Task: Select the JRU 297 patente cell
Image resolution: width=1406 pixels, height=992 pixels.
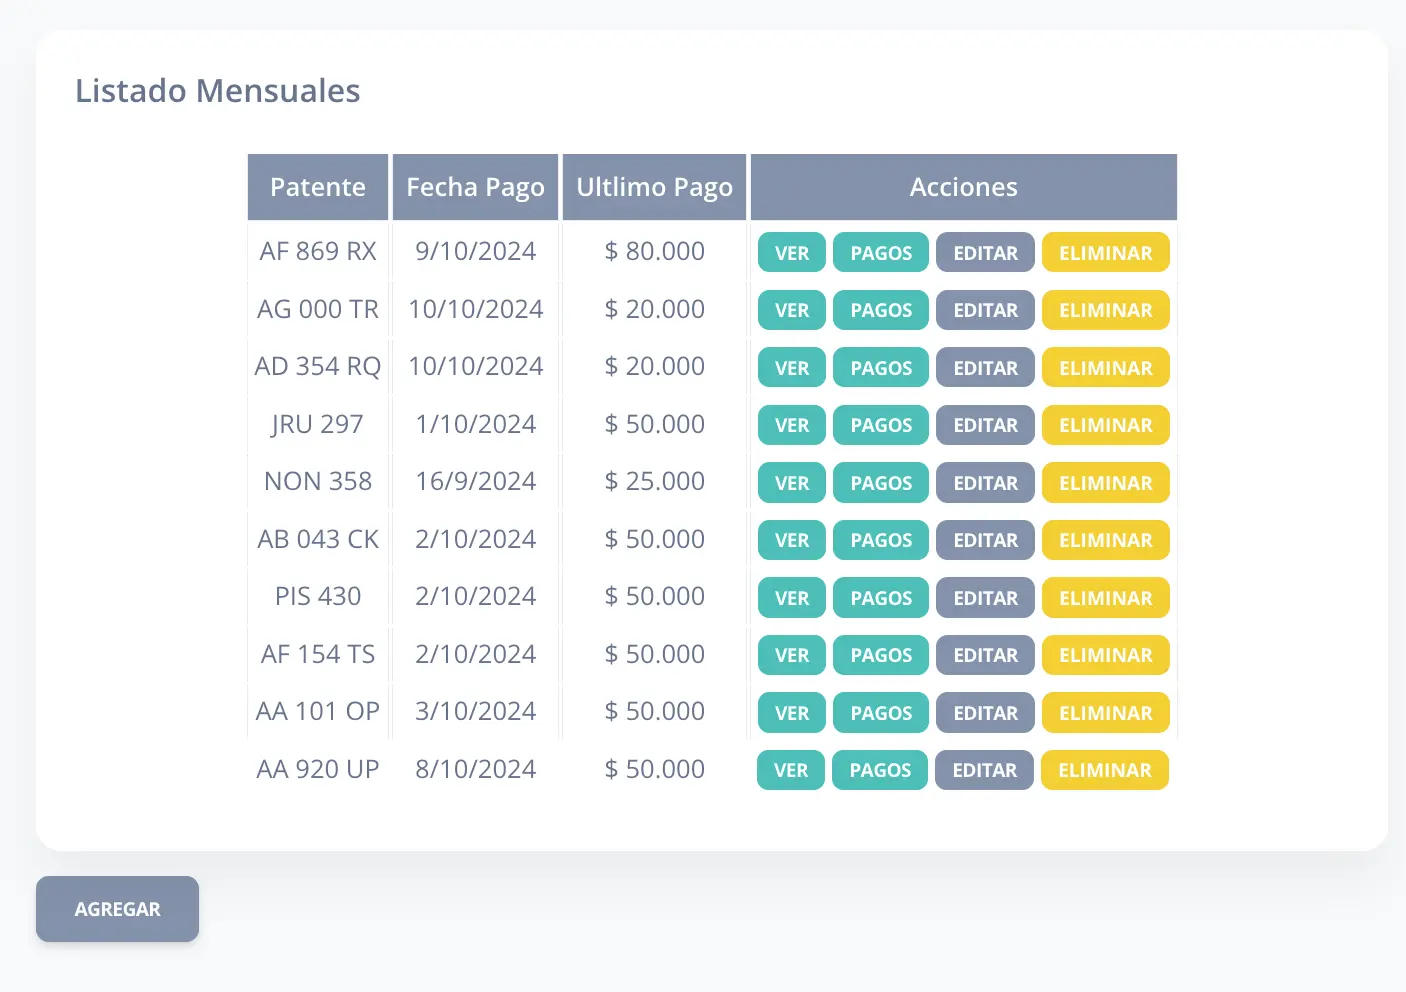Action: pos(318,424)
